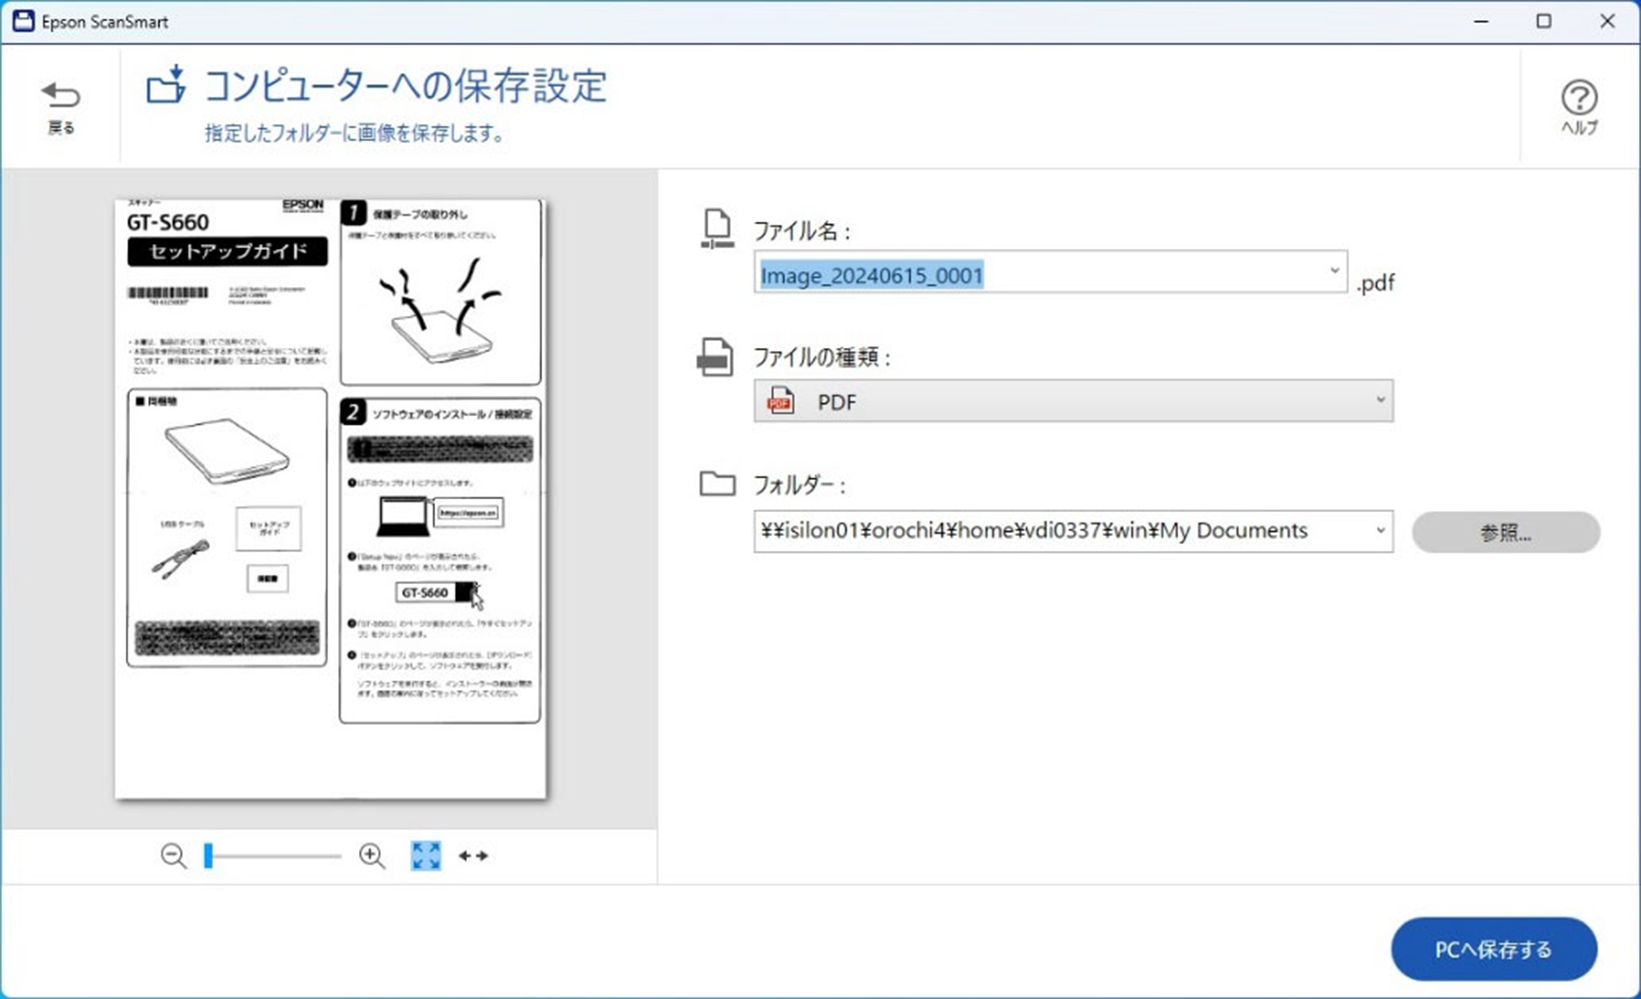
Task: Click the zoom out magnifier icon
Action: tap(172, 856)
